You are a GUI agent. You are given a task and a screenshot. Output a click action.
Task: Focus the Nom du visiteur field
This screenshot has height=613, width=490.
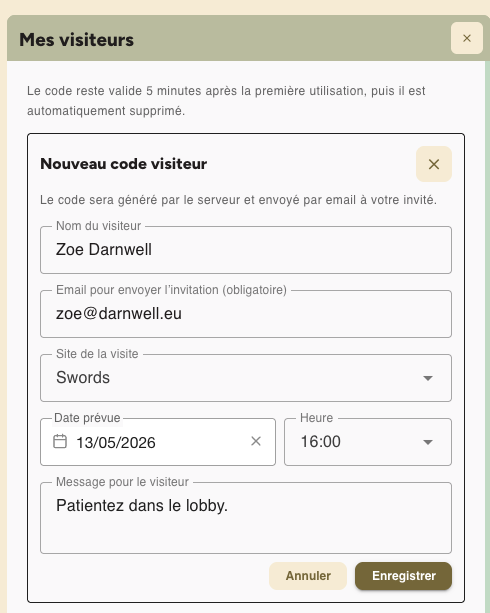(x=246, y=250)
